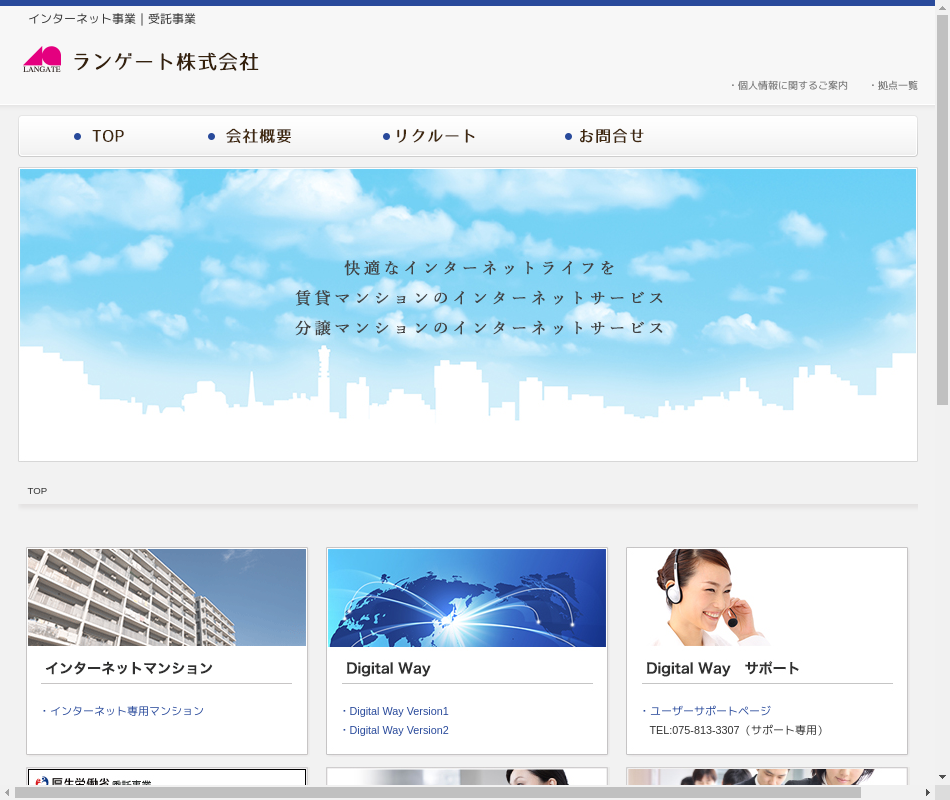Click the scroll down arrow

(942, 776)
